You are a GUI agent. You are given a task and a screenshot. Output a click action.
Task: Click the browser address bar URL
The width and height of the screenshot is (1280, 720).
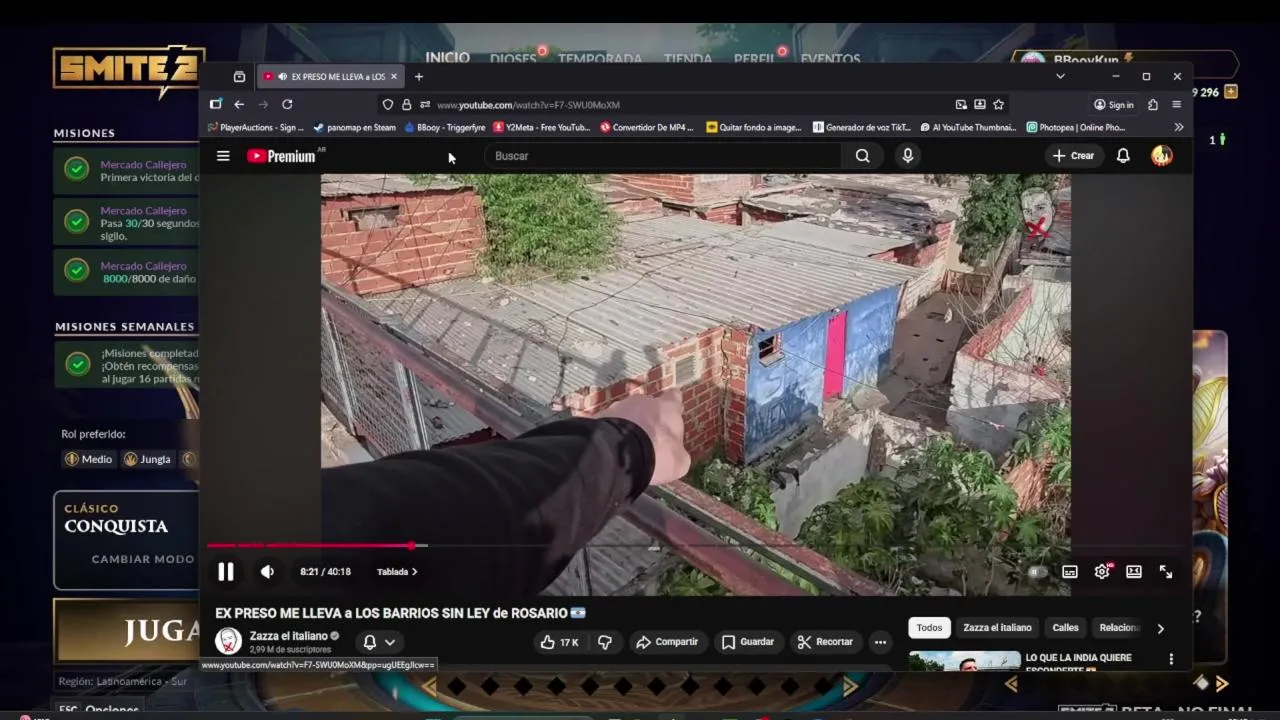tap(528, 105)
